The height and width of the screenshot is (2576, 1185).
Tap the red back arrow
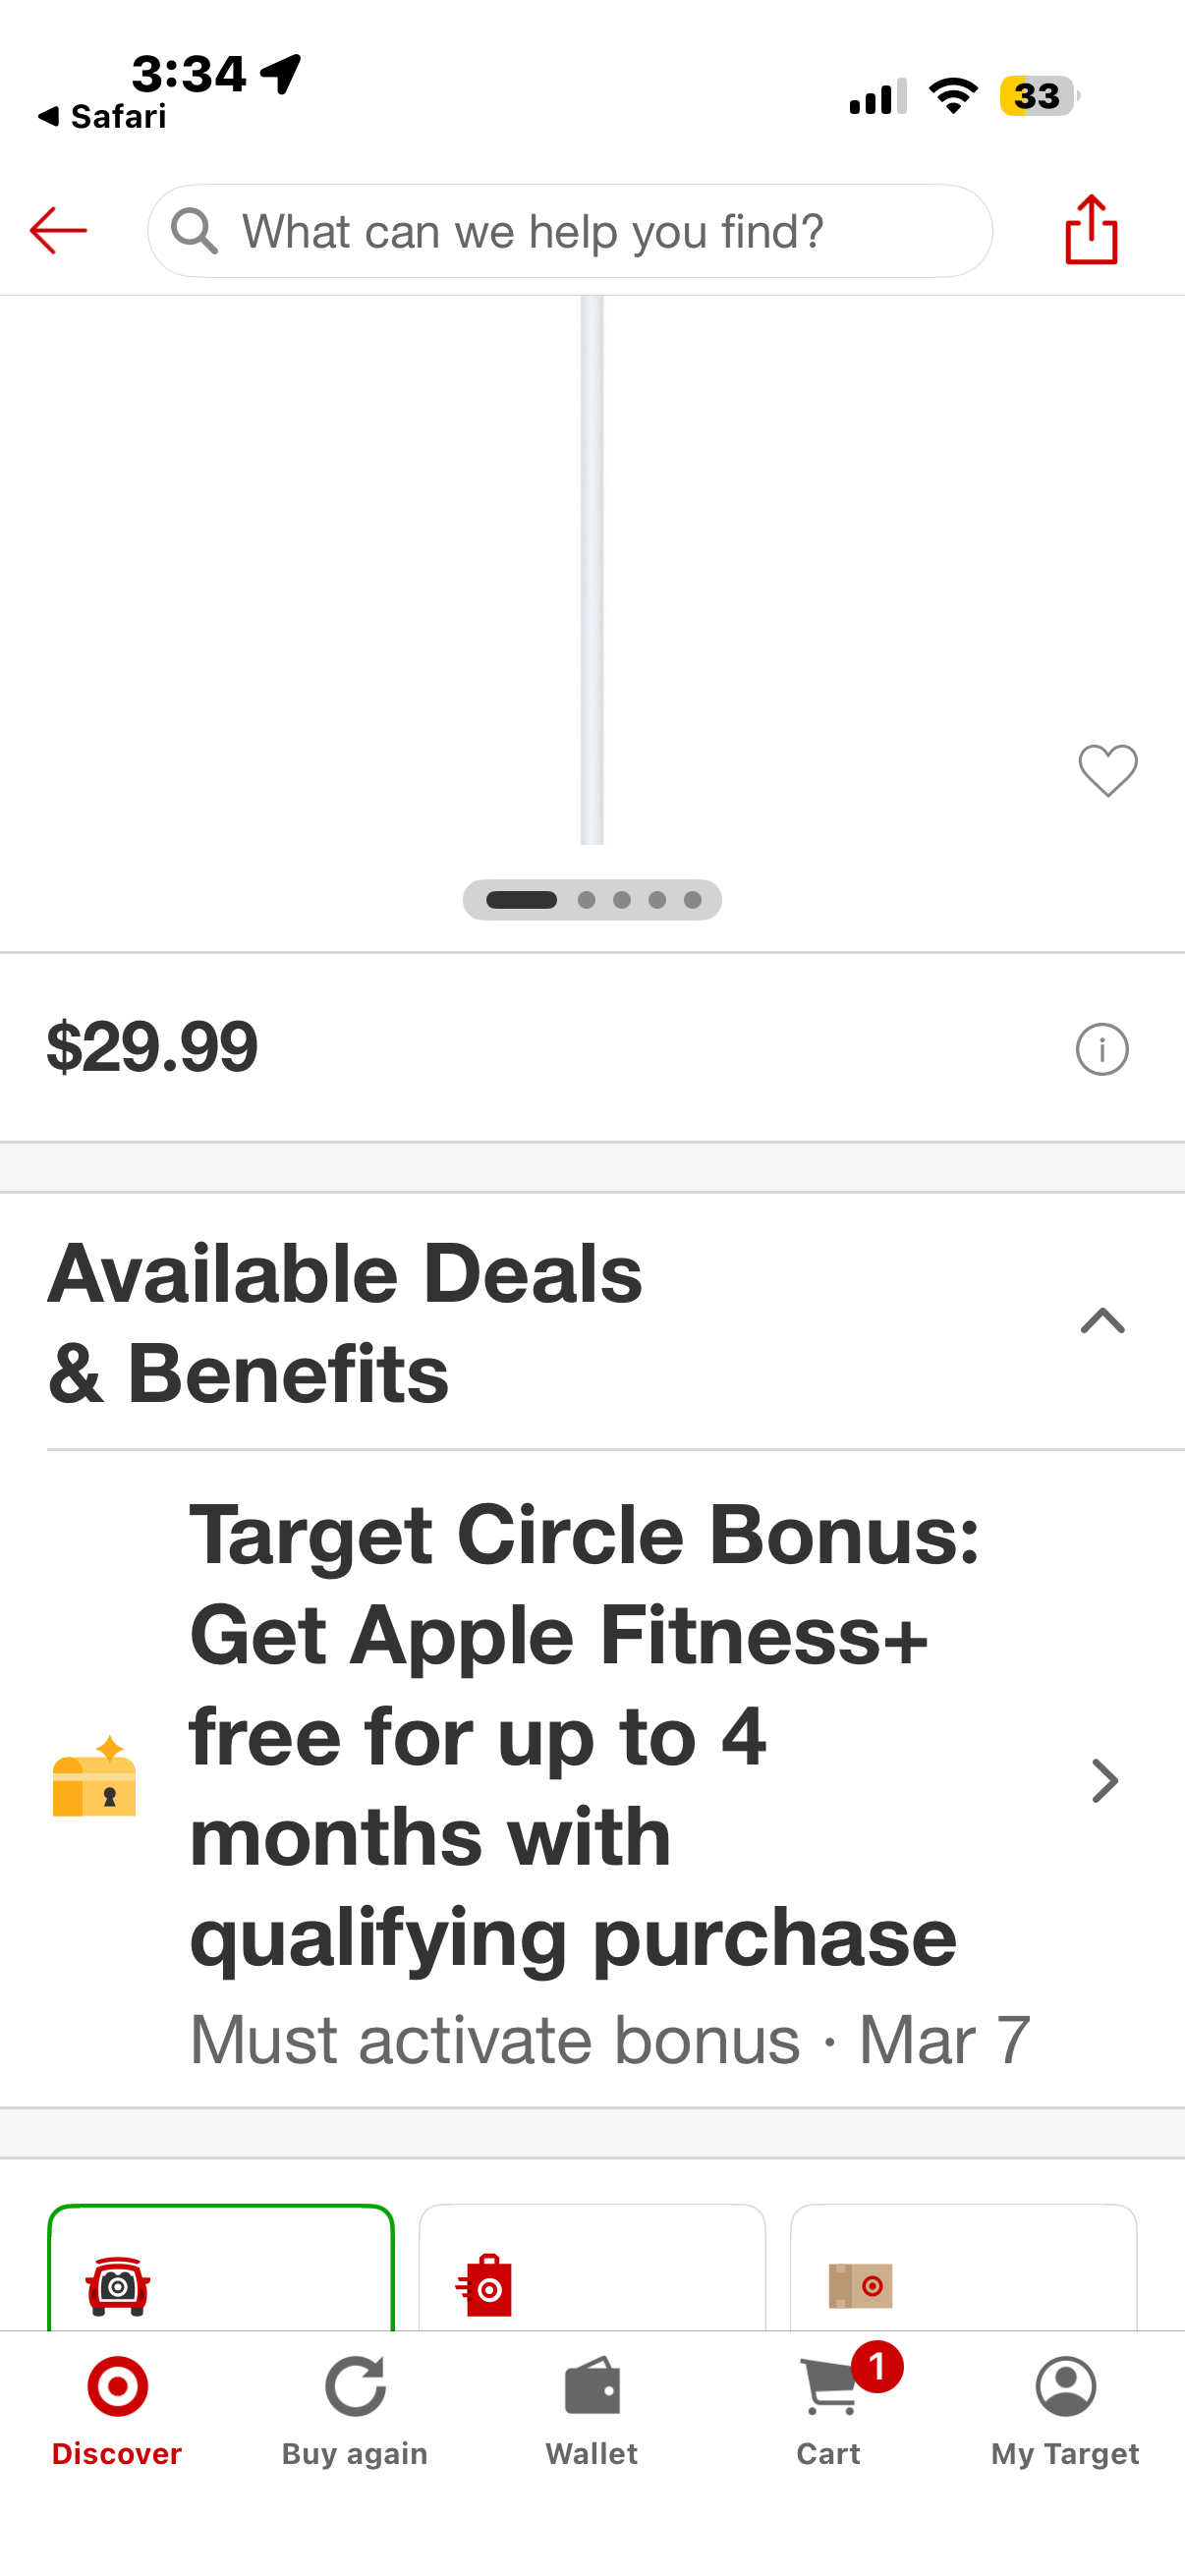58,231
